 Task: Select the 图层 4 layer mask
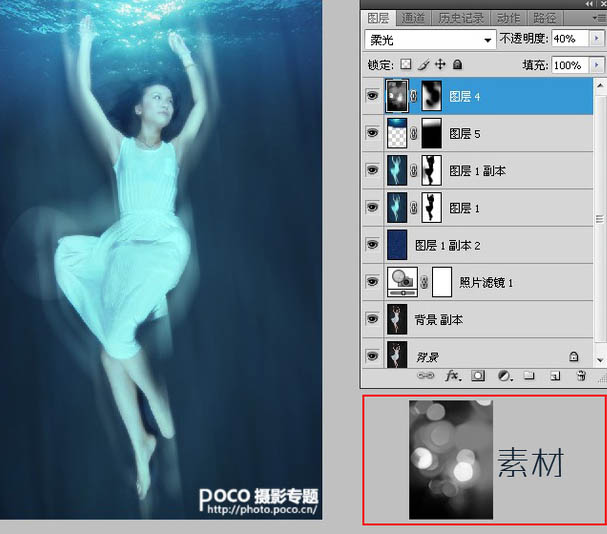431,96
